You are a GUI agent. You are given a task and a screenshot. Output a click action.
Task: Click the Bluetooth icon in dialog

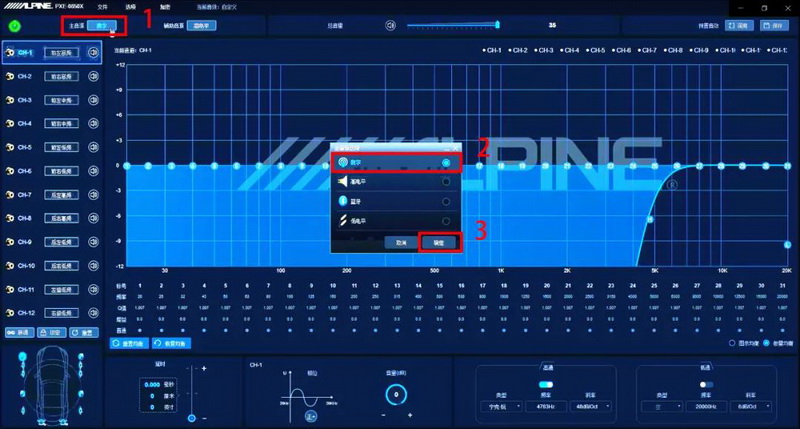[343, 201]
